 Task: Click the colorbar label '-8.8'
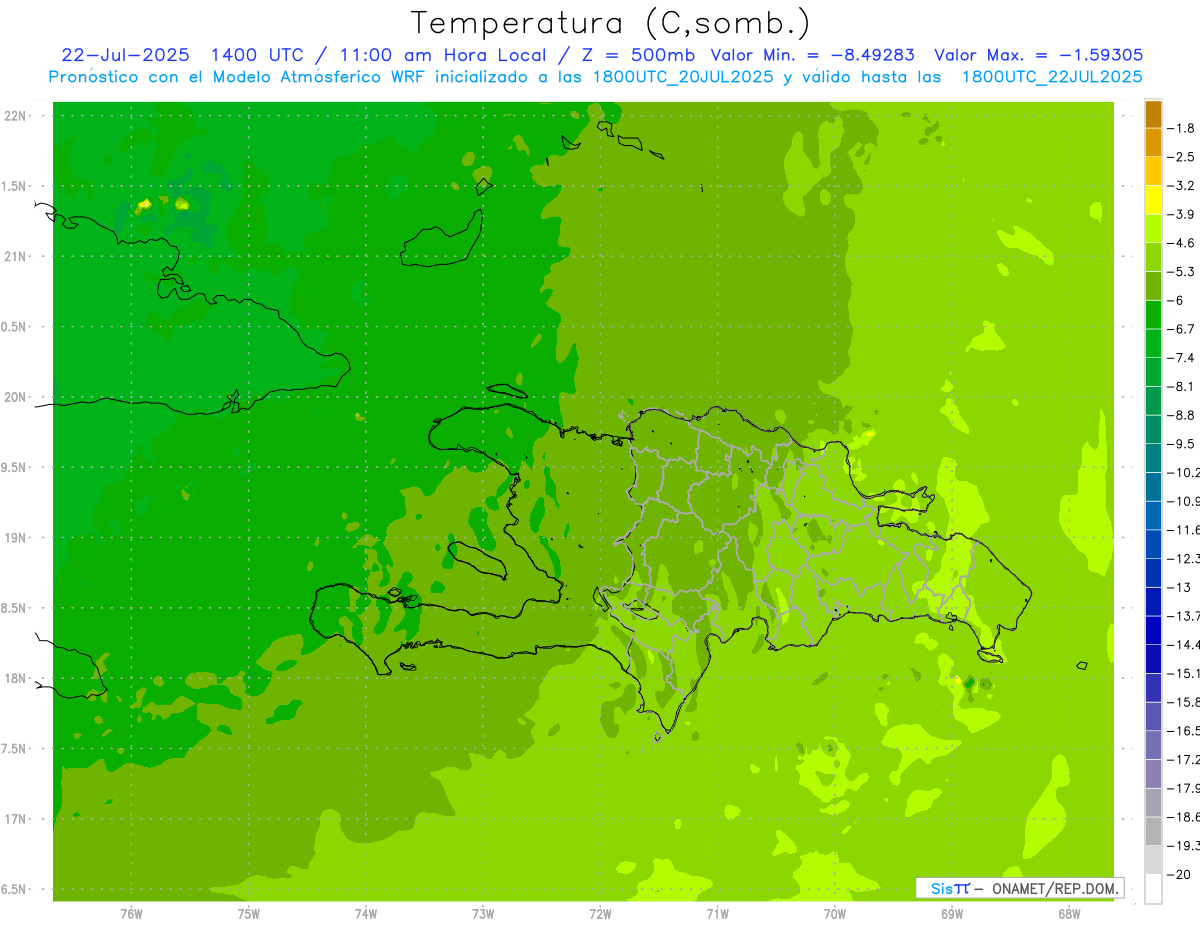tap(1181, 415)
